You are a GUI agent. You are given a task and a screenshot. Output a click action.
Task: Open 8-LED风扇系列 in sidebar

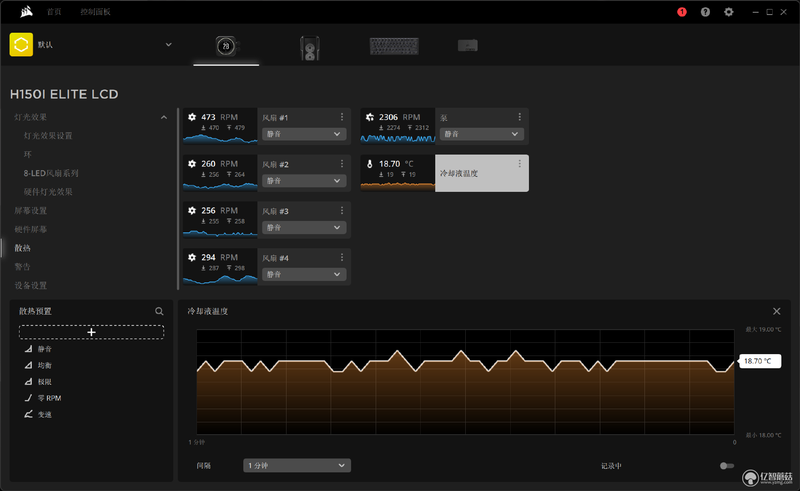click(x=51, y=173)
